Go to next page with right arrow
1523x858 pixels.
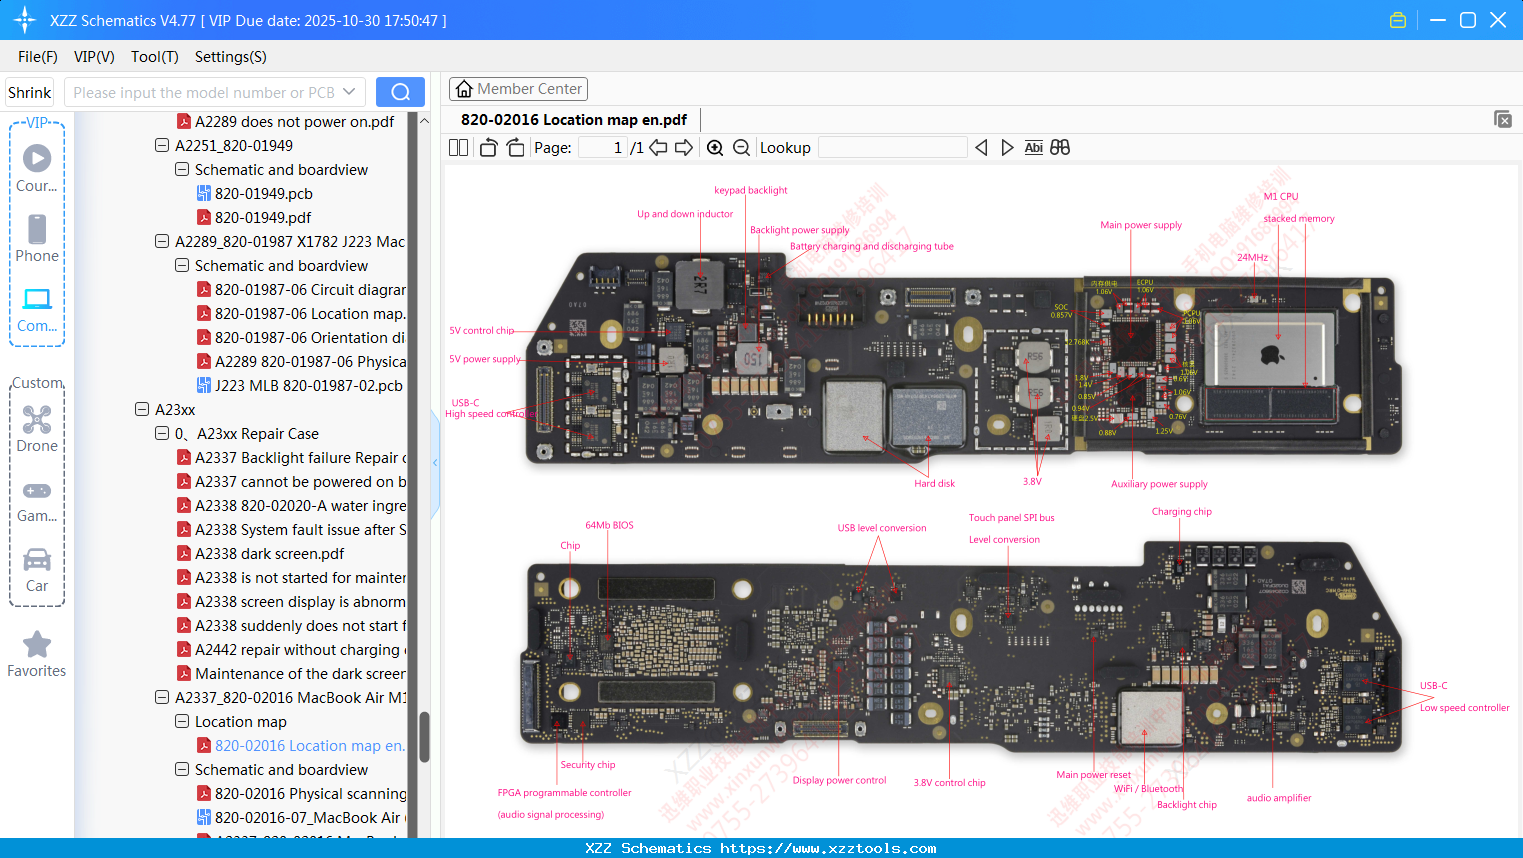tap(684, 148)
